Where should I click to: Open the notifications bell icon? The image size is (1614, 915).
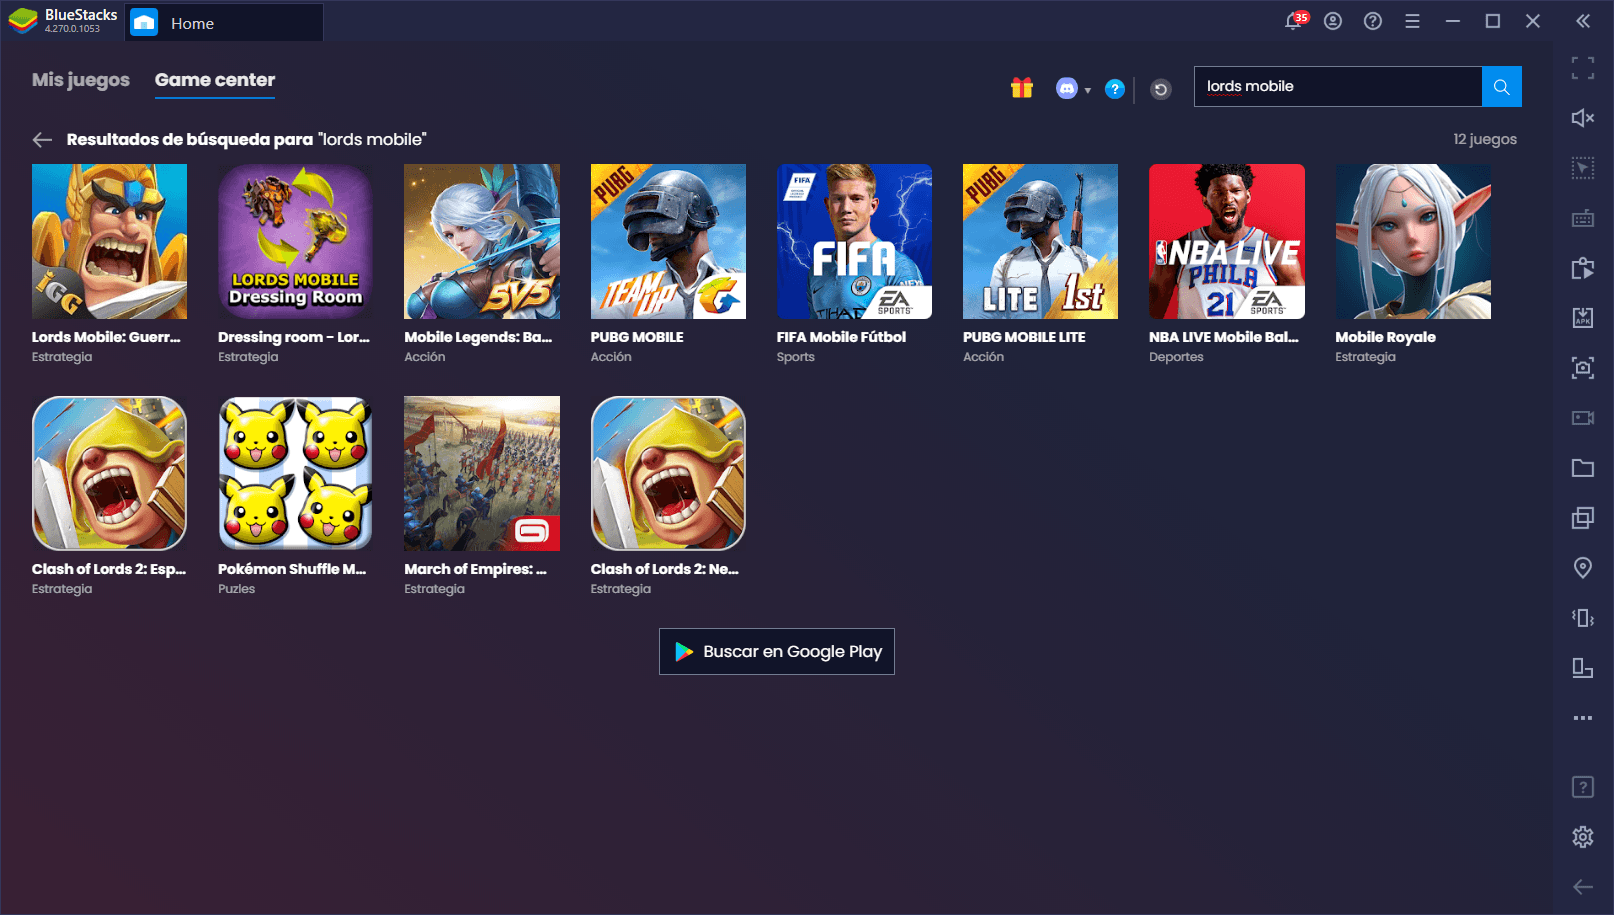pyautogui.click(x=1295, y=20)
